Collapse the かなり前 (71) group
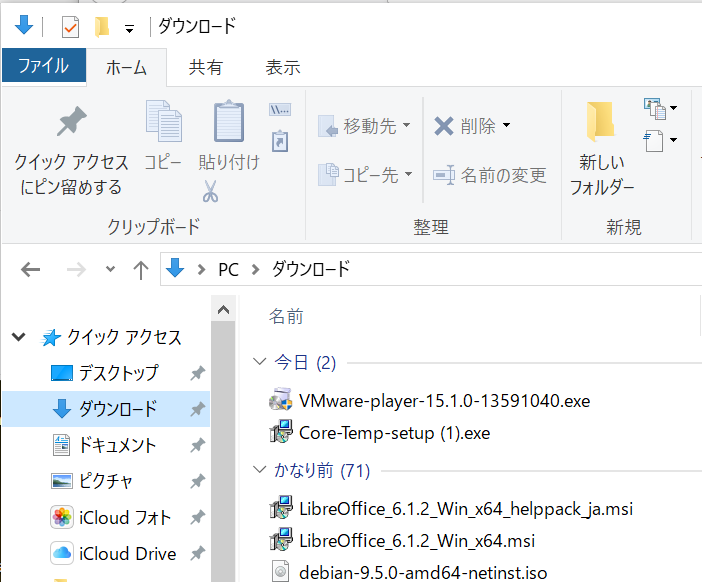The height and width of the screenshot is (582, 702). (260, 470)
